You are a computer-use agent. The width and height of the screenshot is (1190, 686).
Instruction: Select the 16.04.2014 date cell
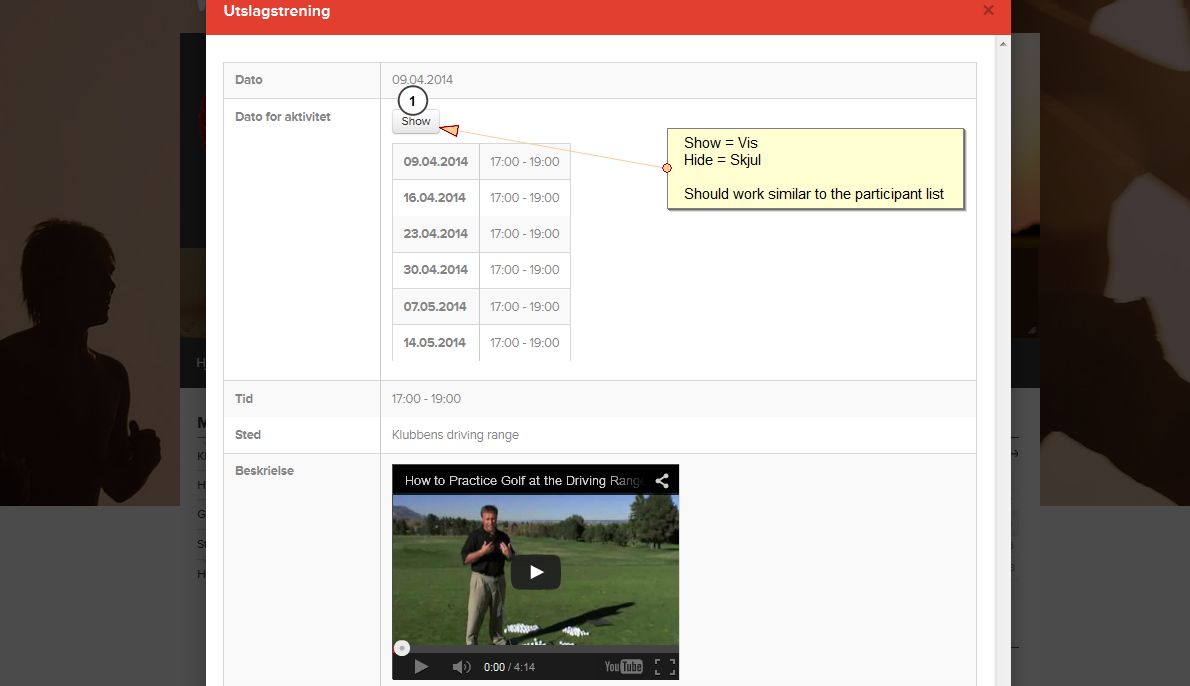[x=436, y=198]
